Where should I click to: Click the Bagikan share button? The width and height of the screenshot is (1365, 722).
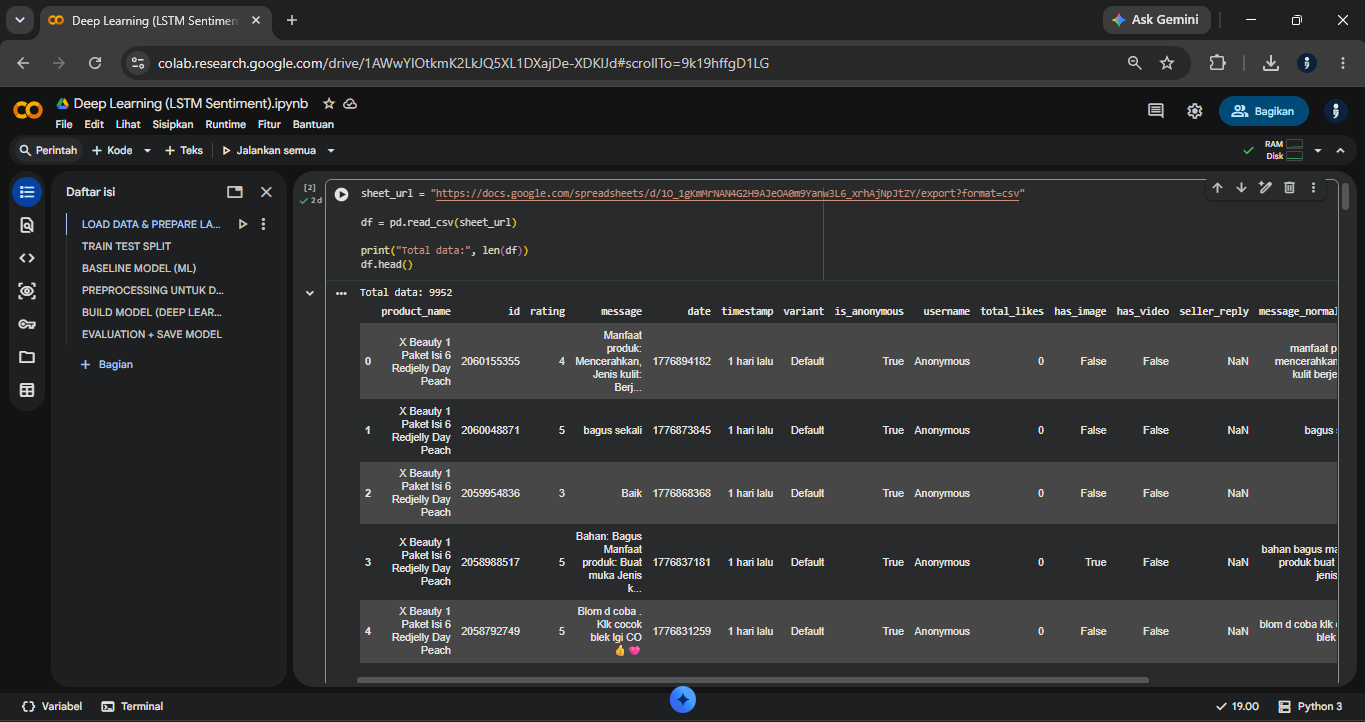1264,111
